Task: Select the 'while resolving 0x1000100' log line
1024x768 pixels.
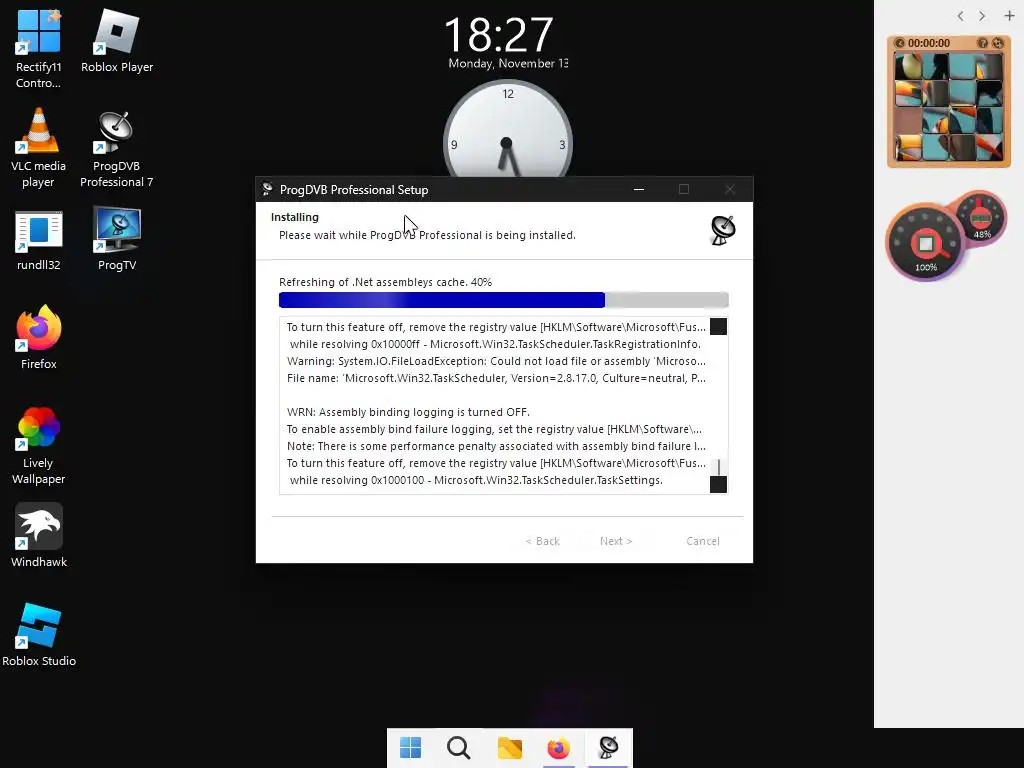Action: pos(476,480)
